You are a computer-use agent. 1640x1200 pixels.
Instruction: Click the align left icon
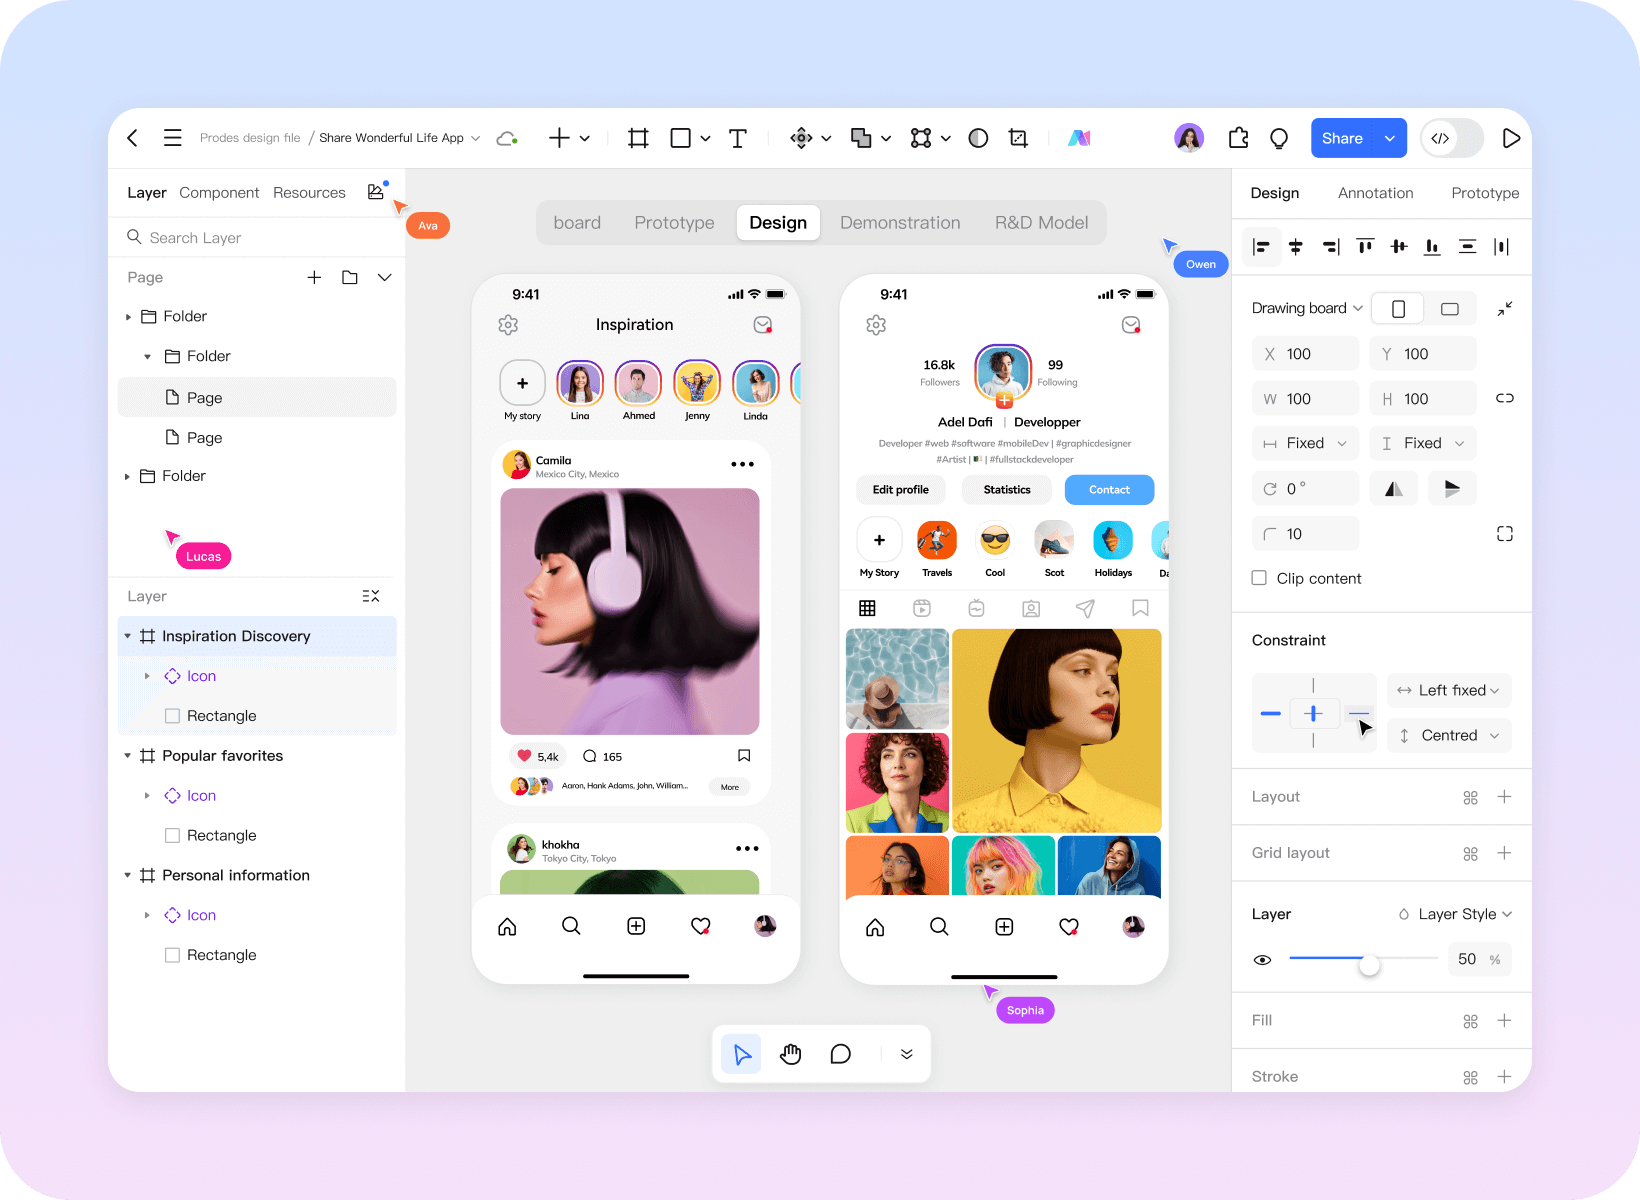tap(1262, 247)
